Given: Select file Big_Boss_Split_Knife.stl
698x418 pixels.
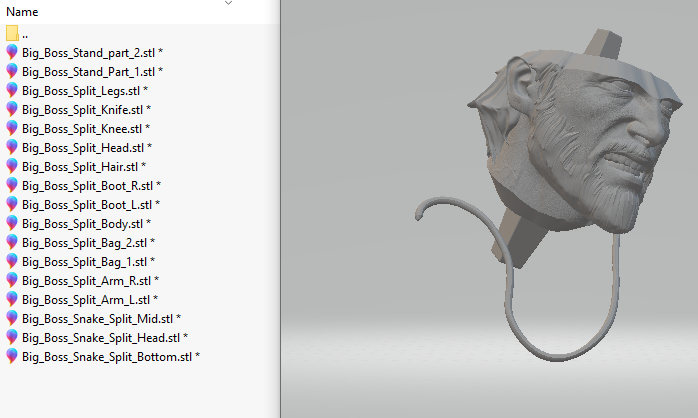Looking at the screenshot, I should (86, 110).
